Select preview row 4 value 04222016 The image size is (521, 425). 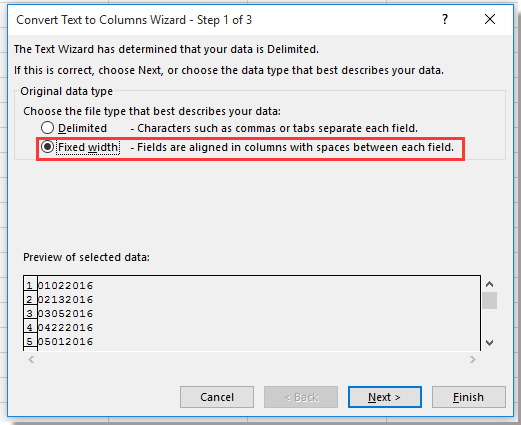point(65,327)
